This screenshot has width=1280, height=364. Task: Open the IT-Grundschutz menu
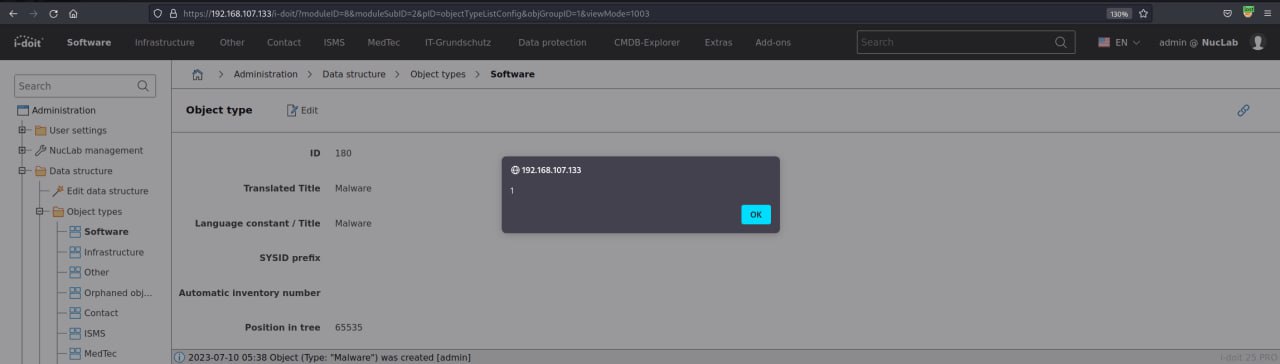click(459, 42)
